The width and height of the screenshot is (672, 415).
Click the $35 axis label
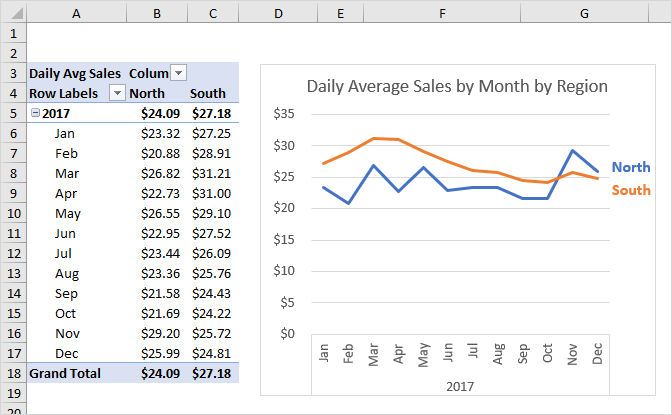[284, 114]
